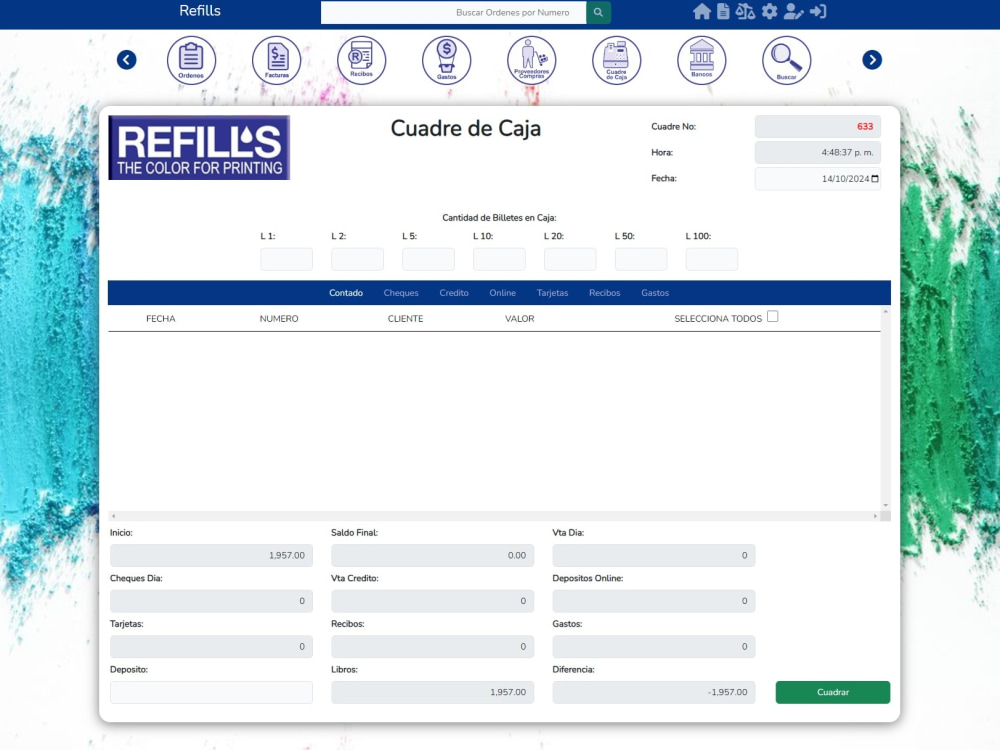Switch to the Online tab

(503, 293)
